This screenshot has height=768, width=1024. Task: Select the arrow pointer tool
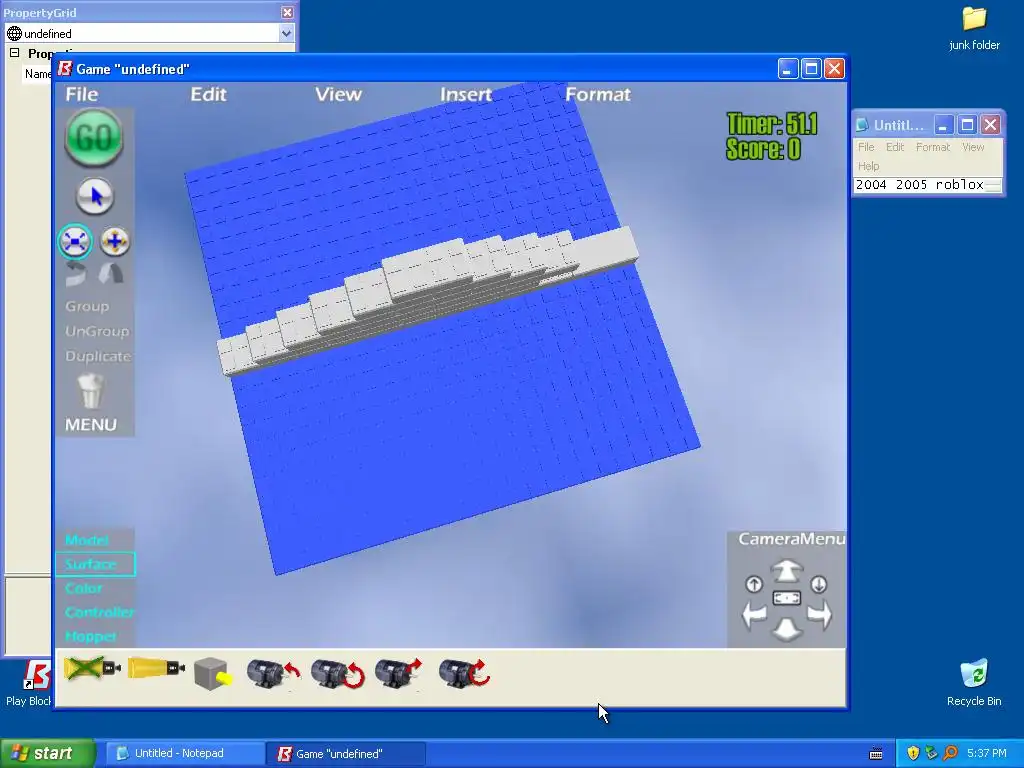95,196
